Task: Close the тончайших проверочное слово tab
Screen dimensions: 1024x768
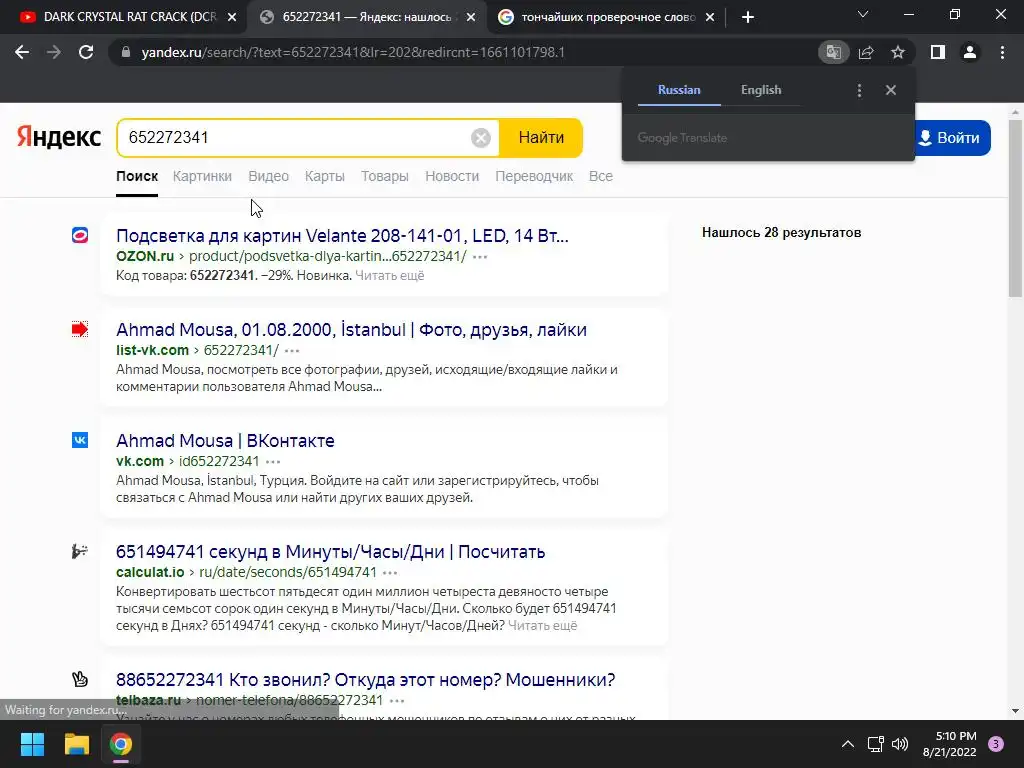Action: pos(710,17)
